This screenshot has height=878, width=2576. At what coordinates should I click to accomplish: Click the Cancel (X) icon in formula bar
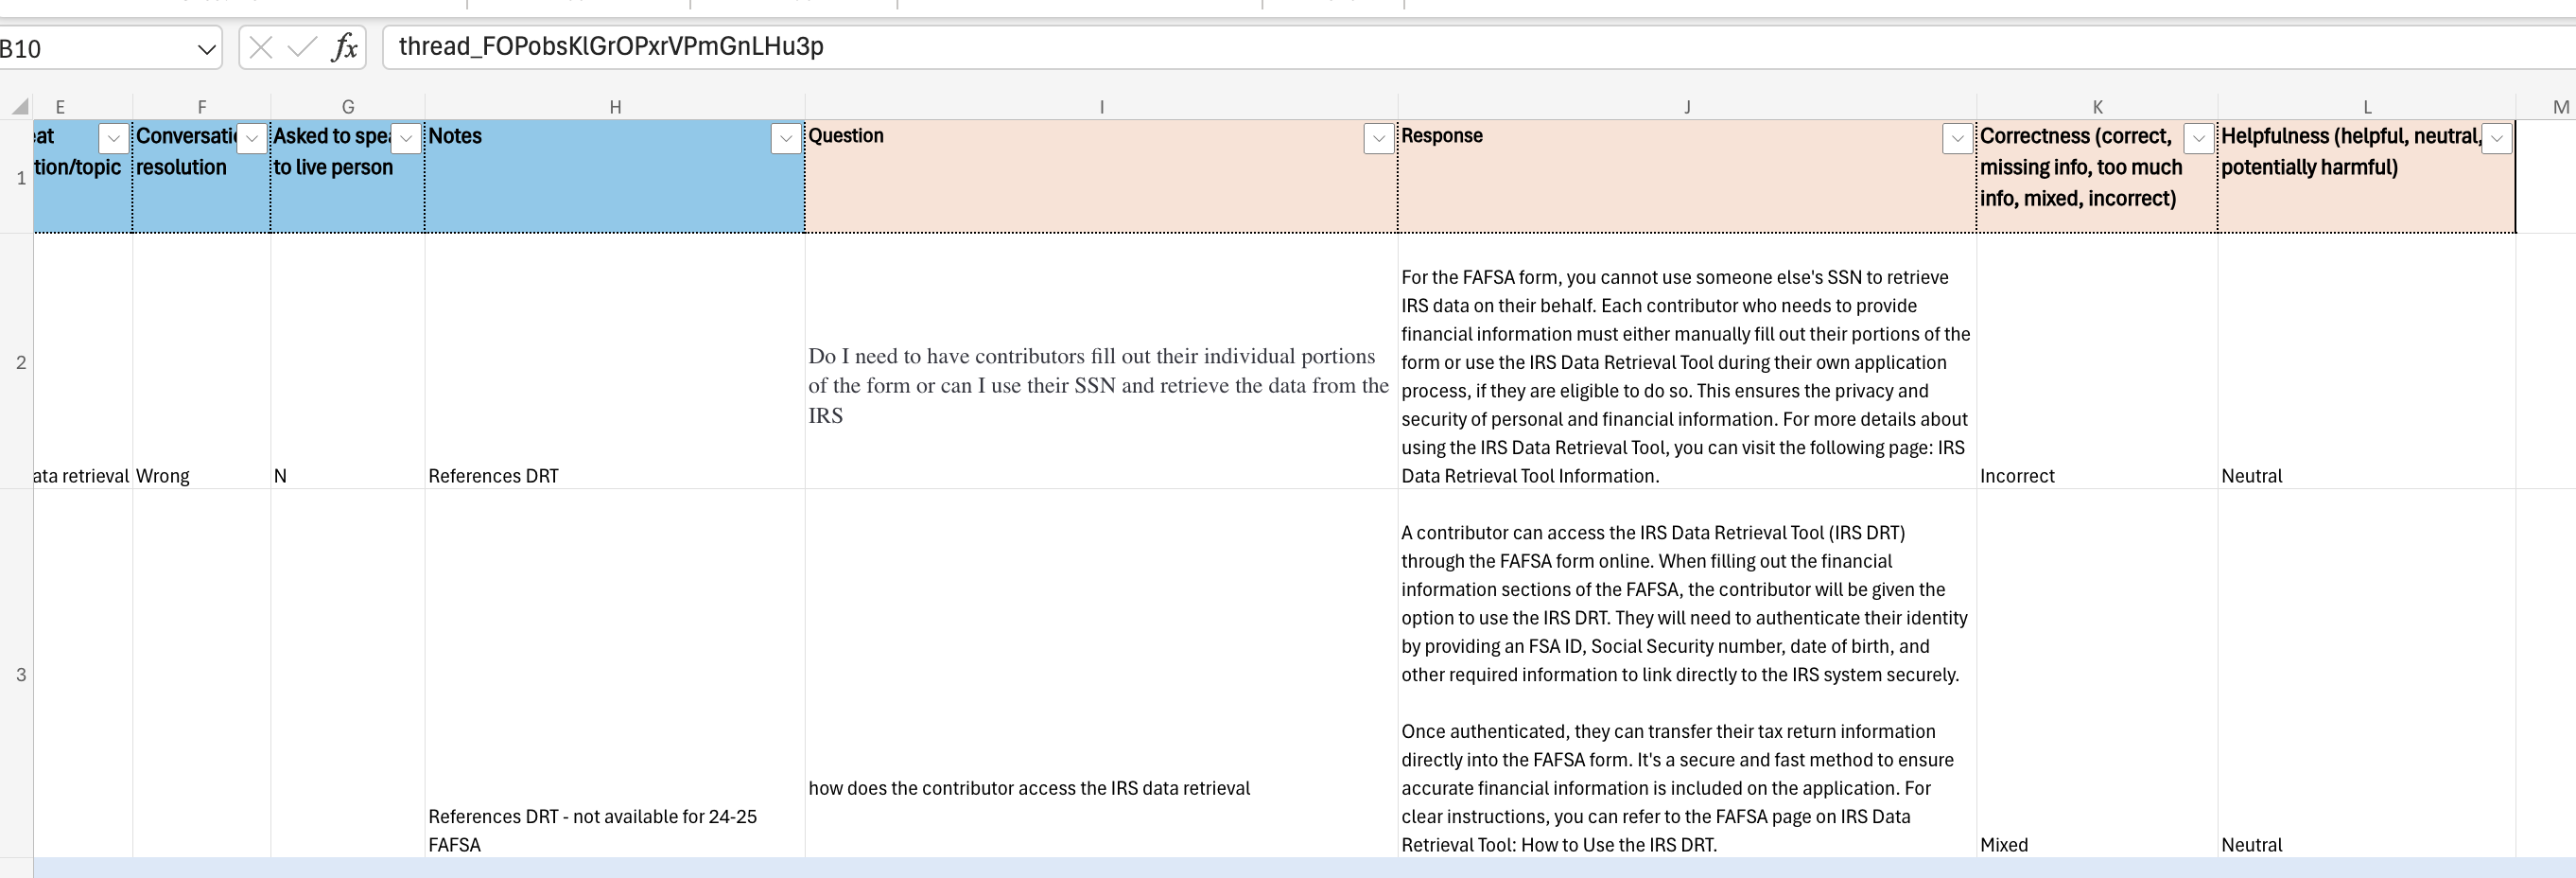point(261,47)
